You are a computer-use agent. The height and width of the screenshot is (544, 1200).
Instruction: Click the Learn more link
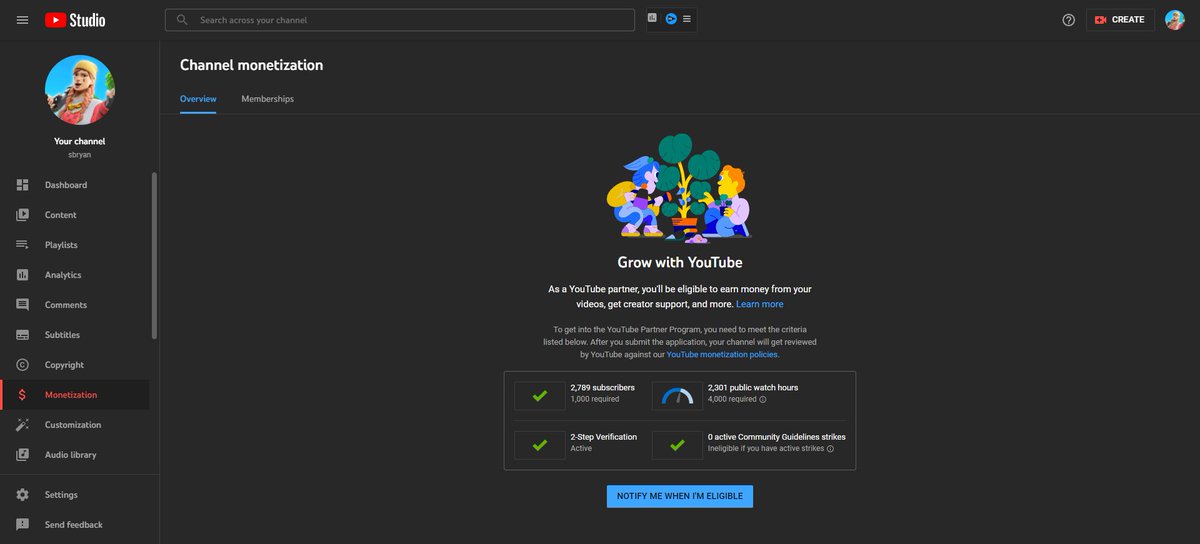coord(760,304)
